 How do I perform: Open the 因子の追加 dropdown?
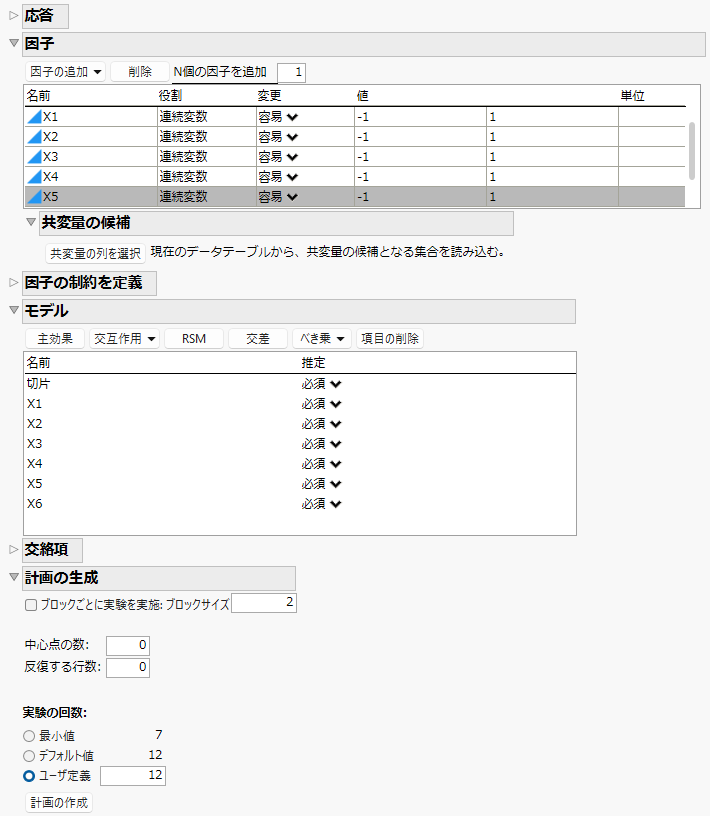click(66, 72)
